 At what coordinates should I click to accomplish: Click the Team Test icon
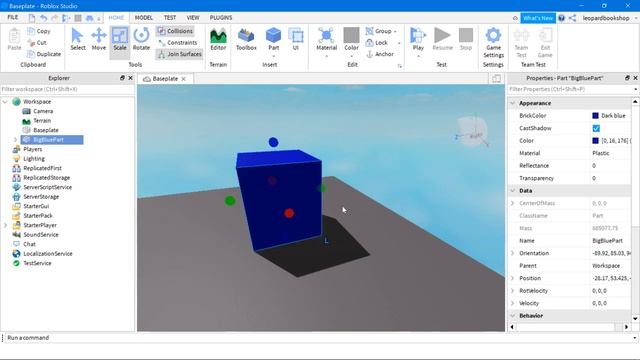tap(521, 42)
